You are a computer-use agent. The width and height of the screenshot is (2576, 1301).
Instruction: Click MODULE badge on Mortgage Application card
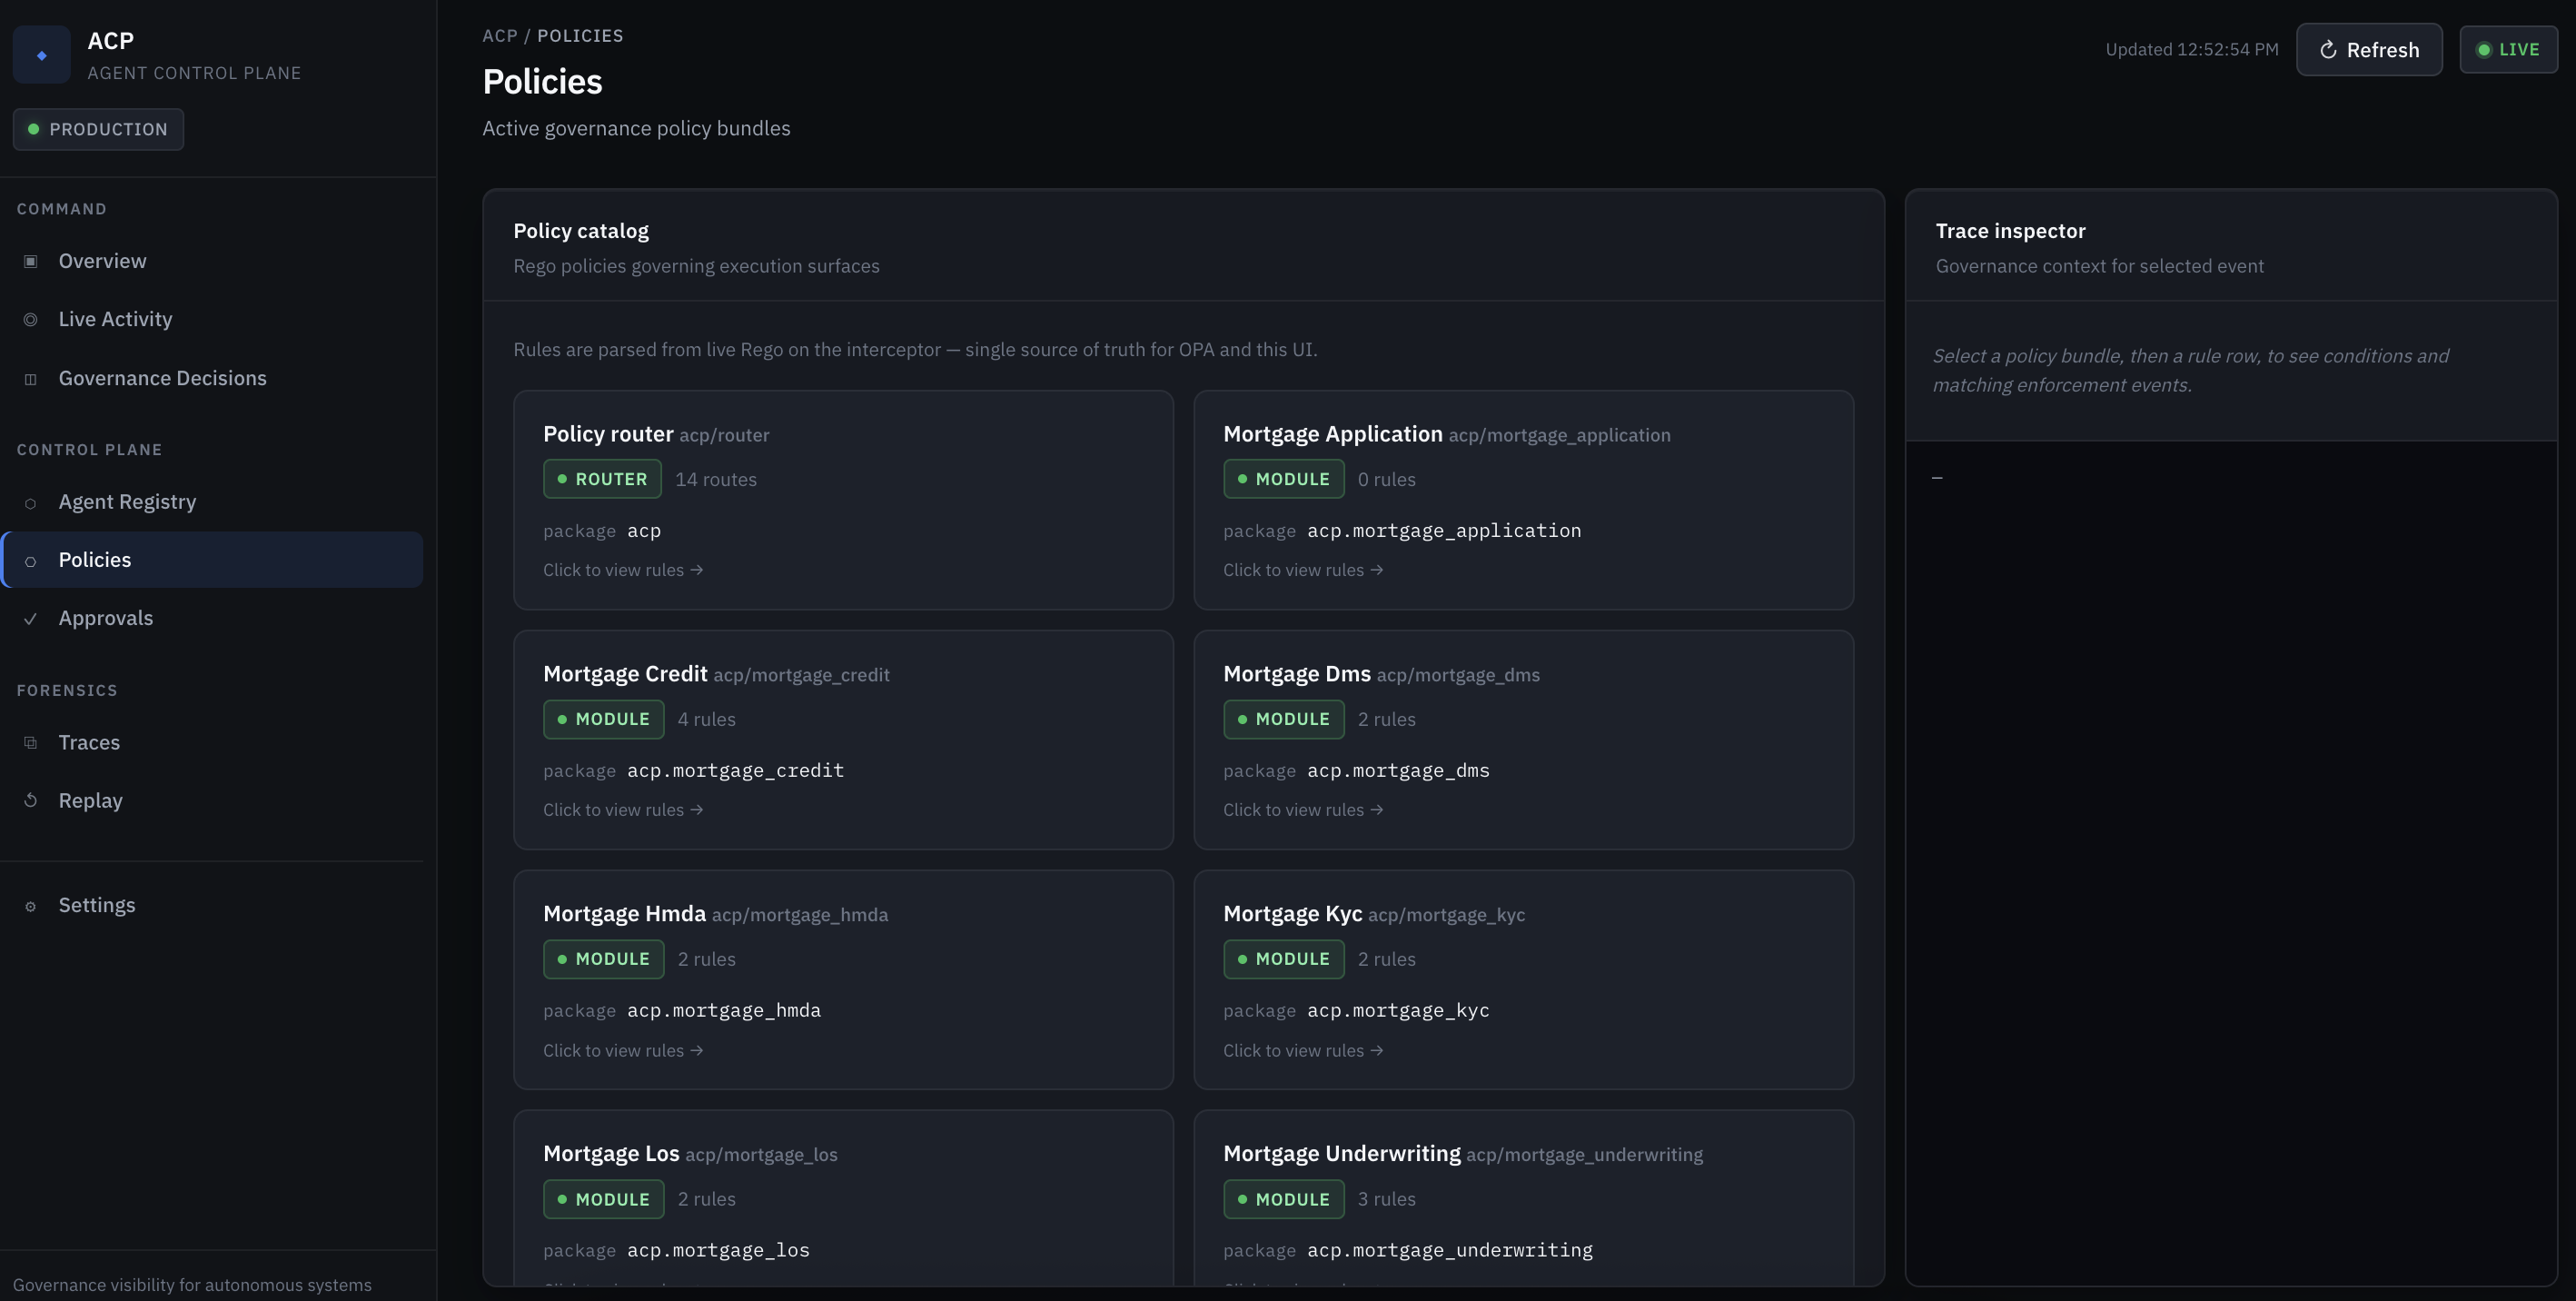tap(1283, 479)
